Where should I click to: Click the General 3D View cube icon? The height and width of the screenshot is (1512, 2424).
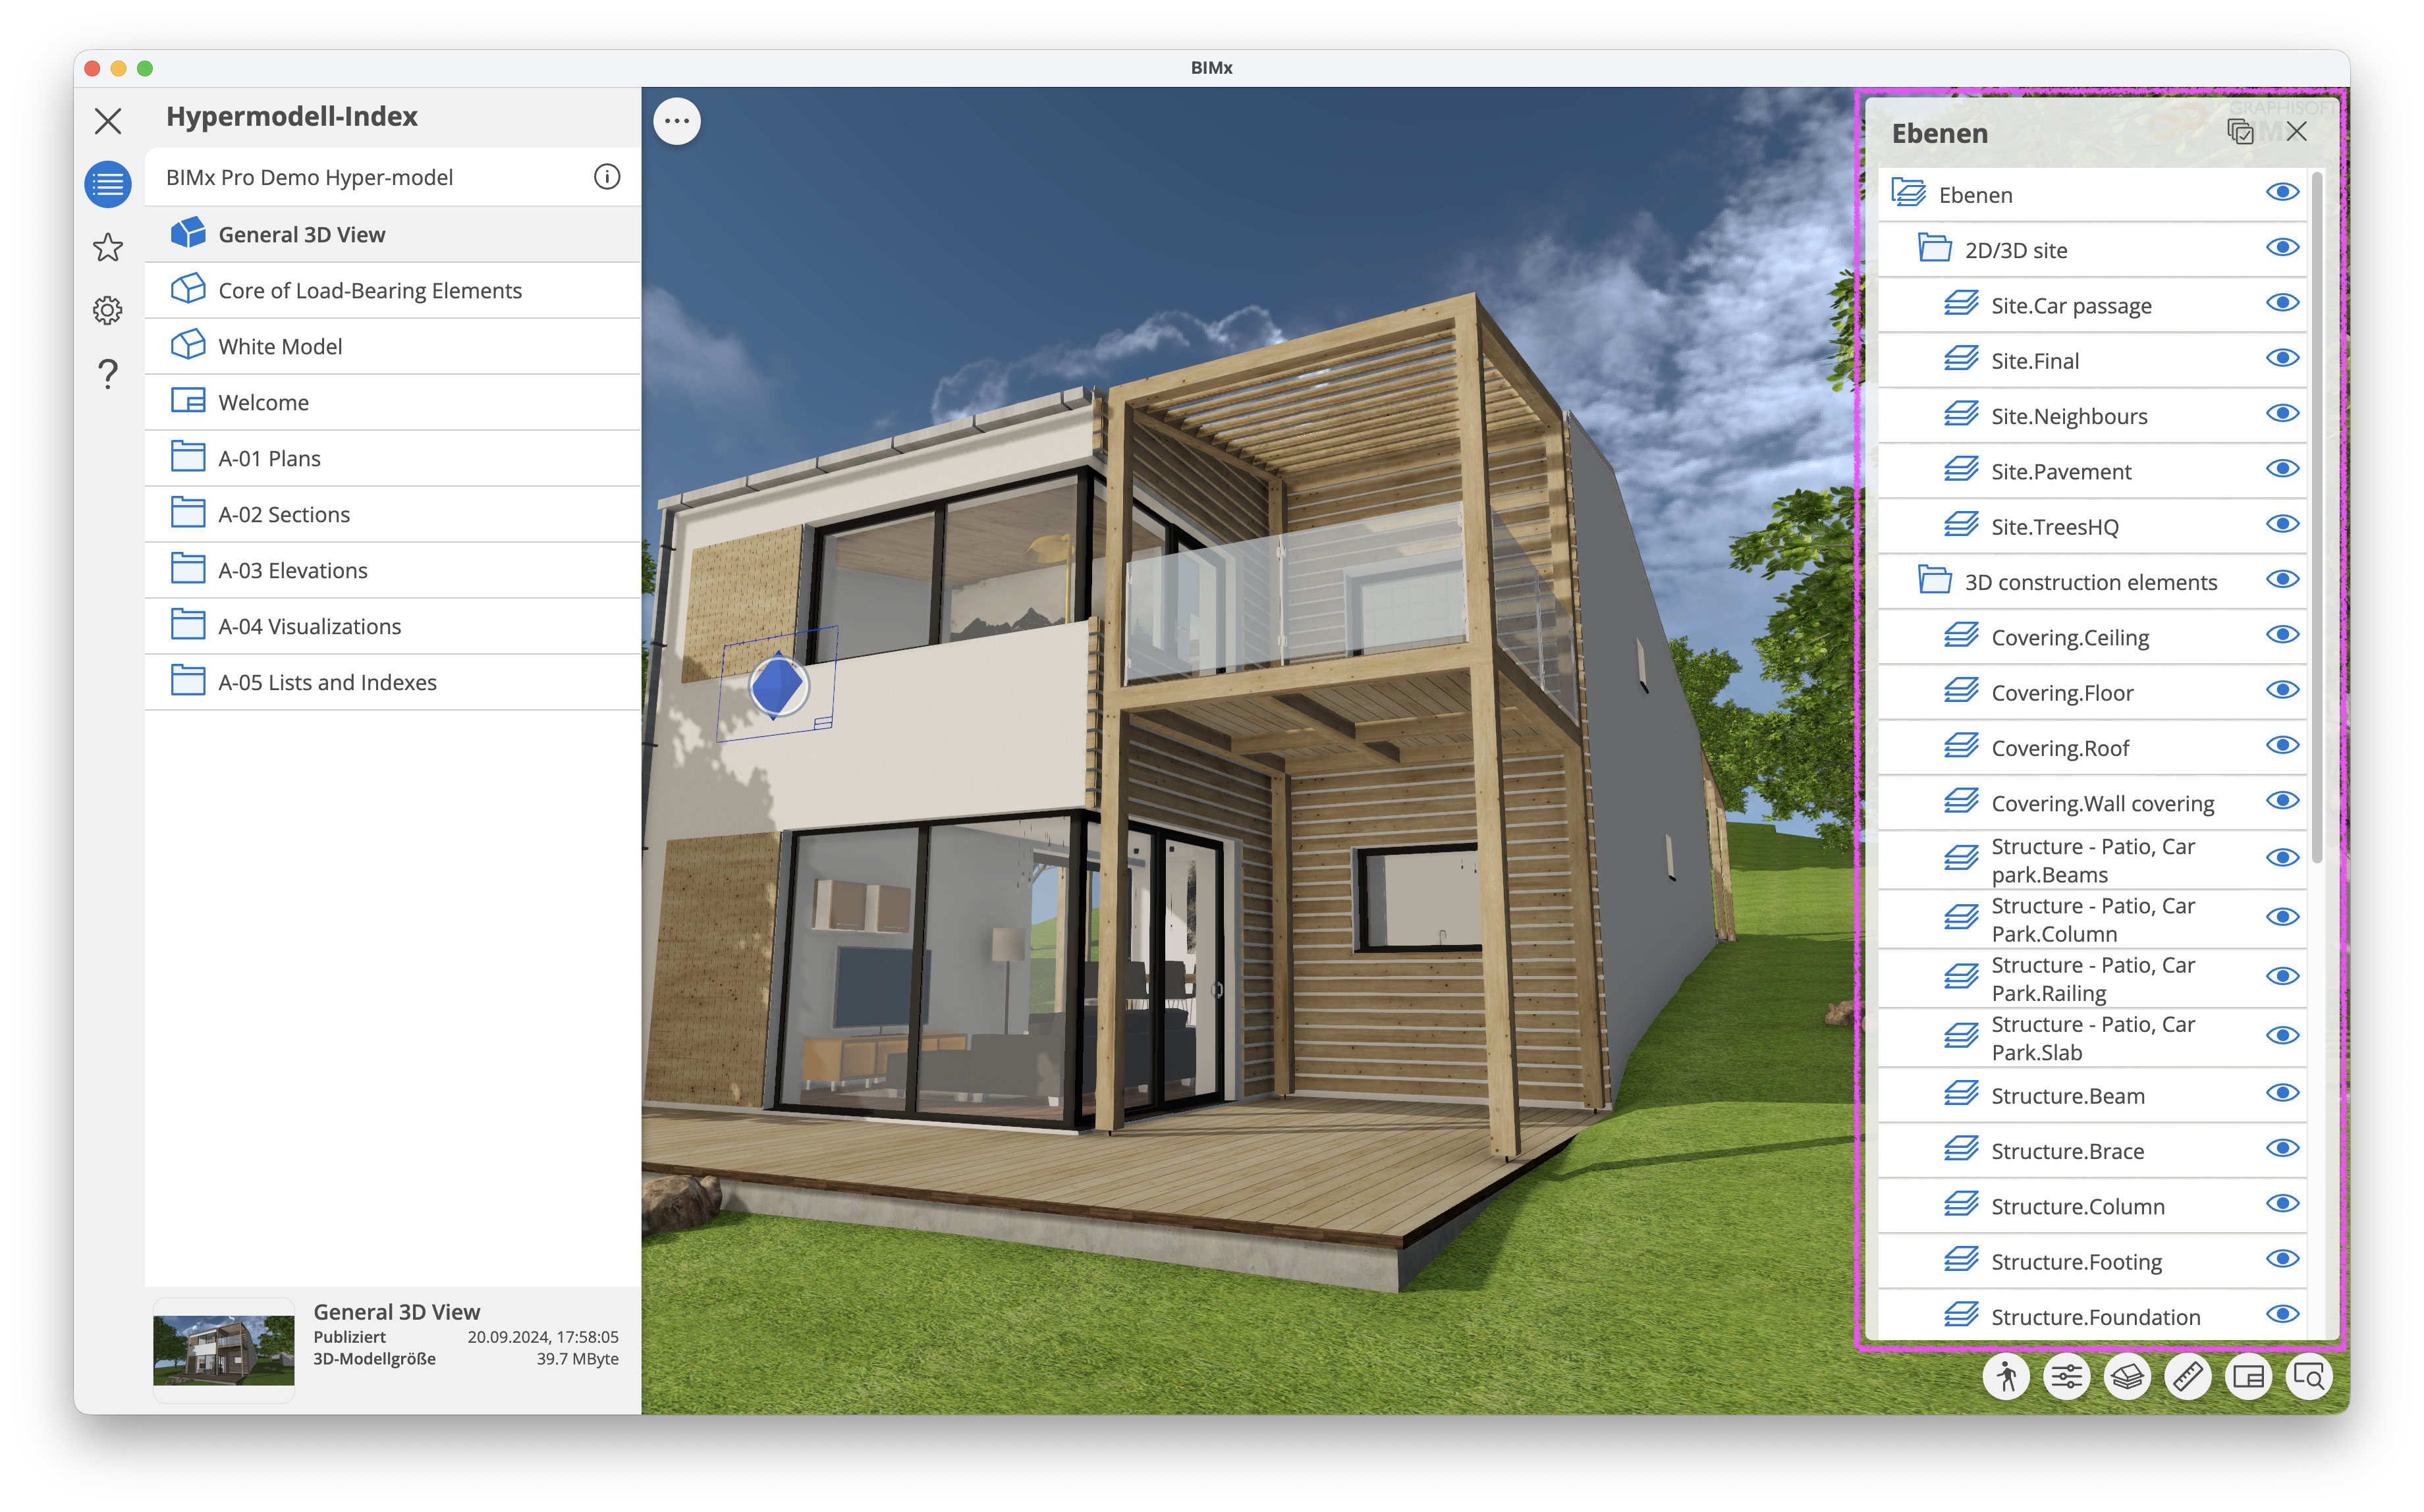tap(188, 233)
